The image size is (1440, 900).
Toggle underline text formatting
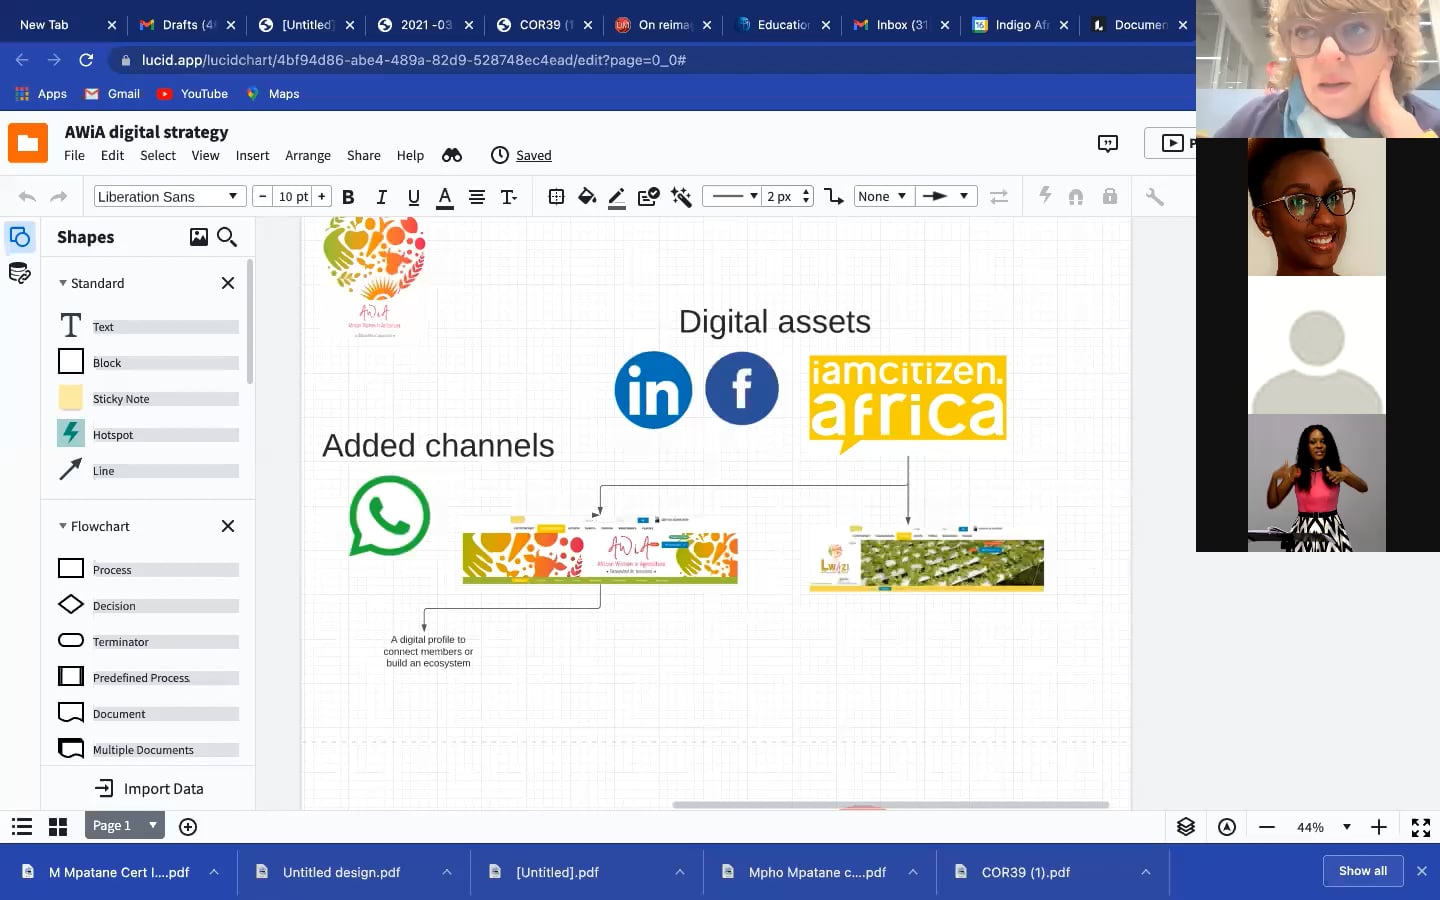click(x=413, y=197)
